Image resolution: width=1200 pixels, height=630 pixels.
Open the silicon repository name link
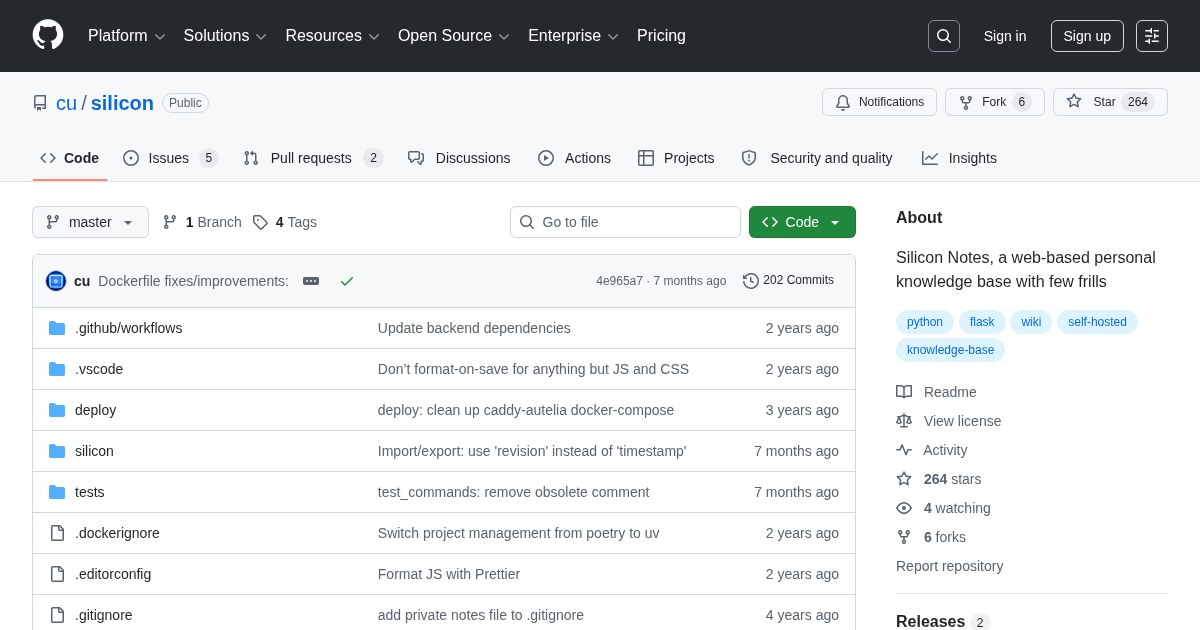pos(122,103)
